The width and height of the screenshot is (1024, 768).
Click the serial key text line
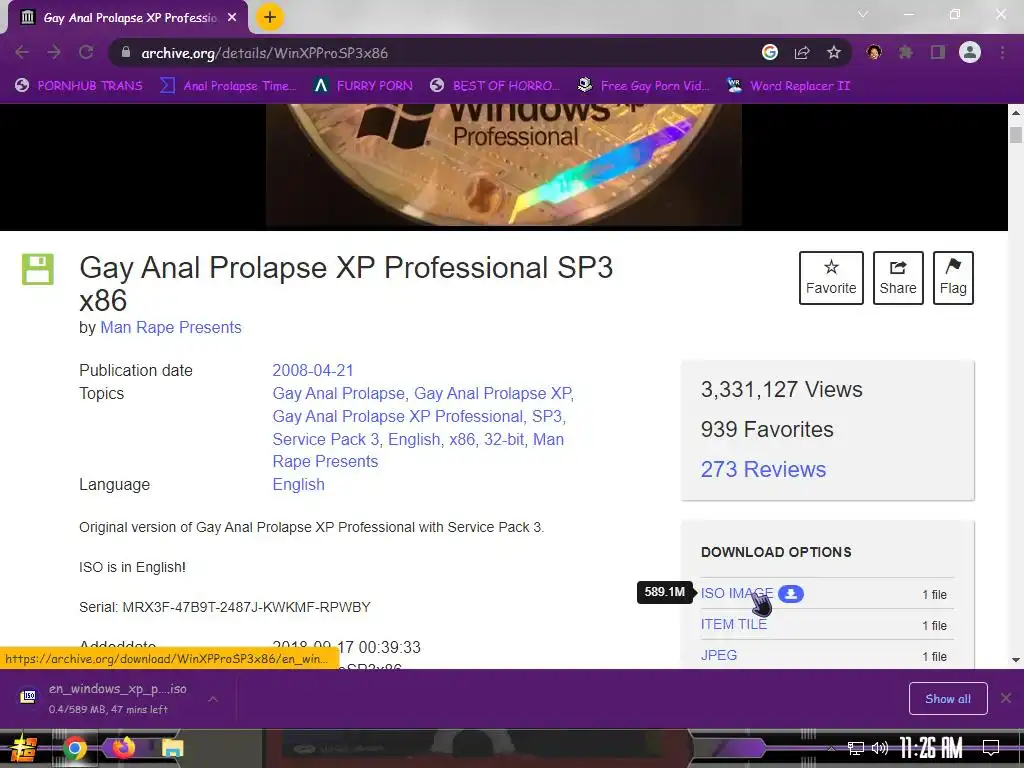225,607
